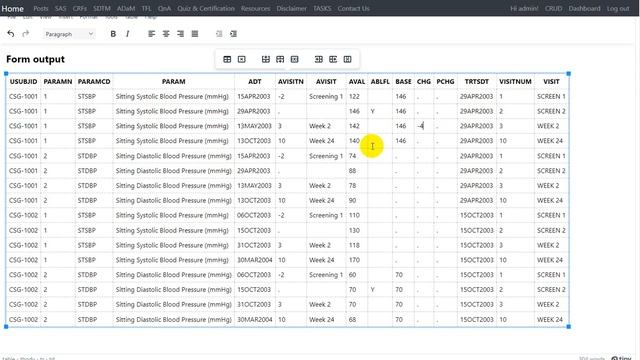Open the TASKS page
The height and width of the screenshot is (360, 640).
coord(322,9)
